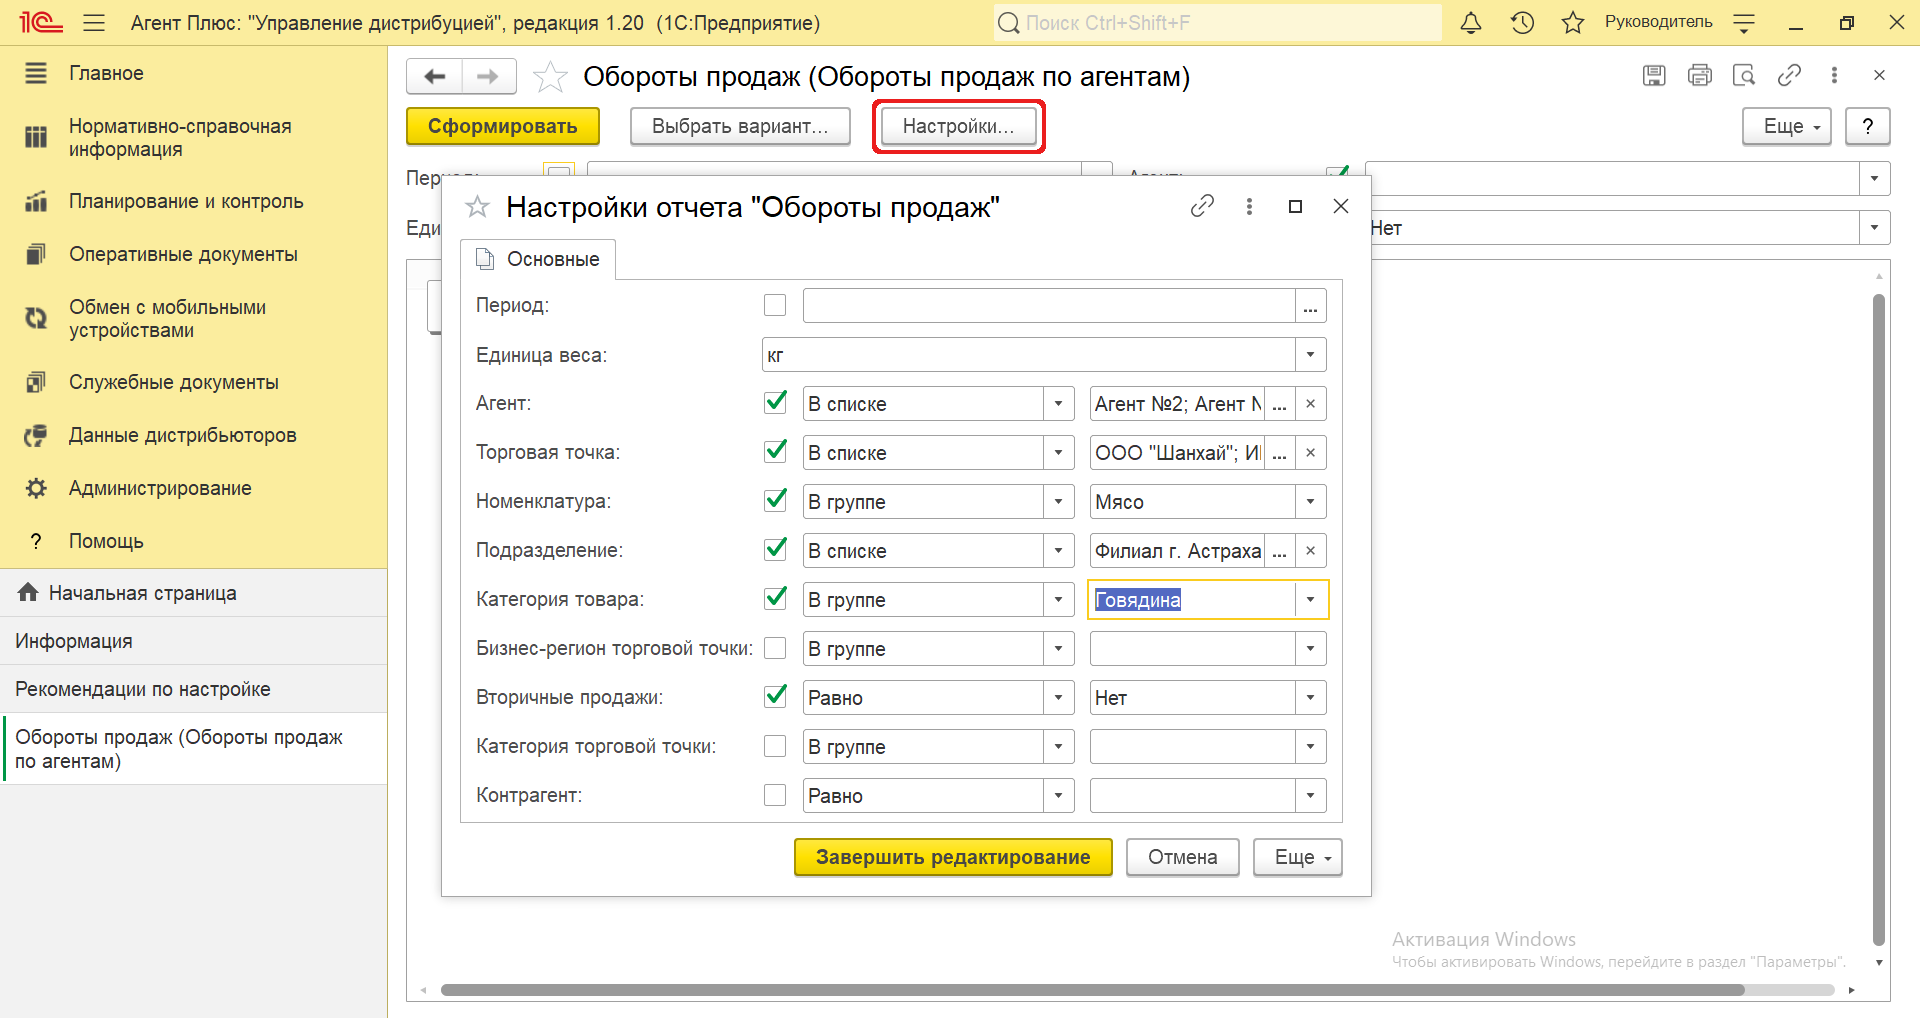1920x1018 pixels.
Task: Uncheck the Вторичные продажи checkbox
Action: (x=775, y=697)
